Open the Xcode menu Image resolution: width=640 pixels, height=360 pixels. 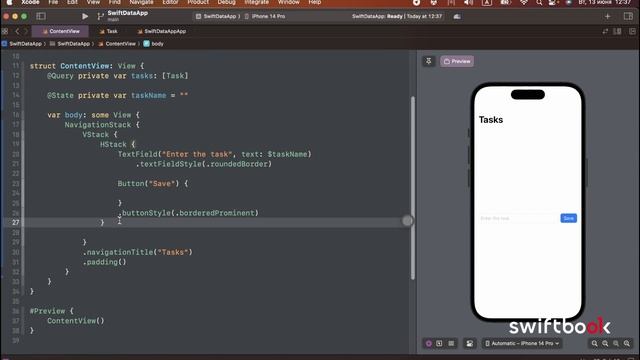pos(30,2)
